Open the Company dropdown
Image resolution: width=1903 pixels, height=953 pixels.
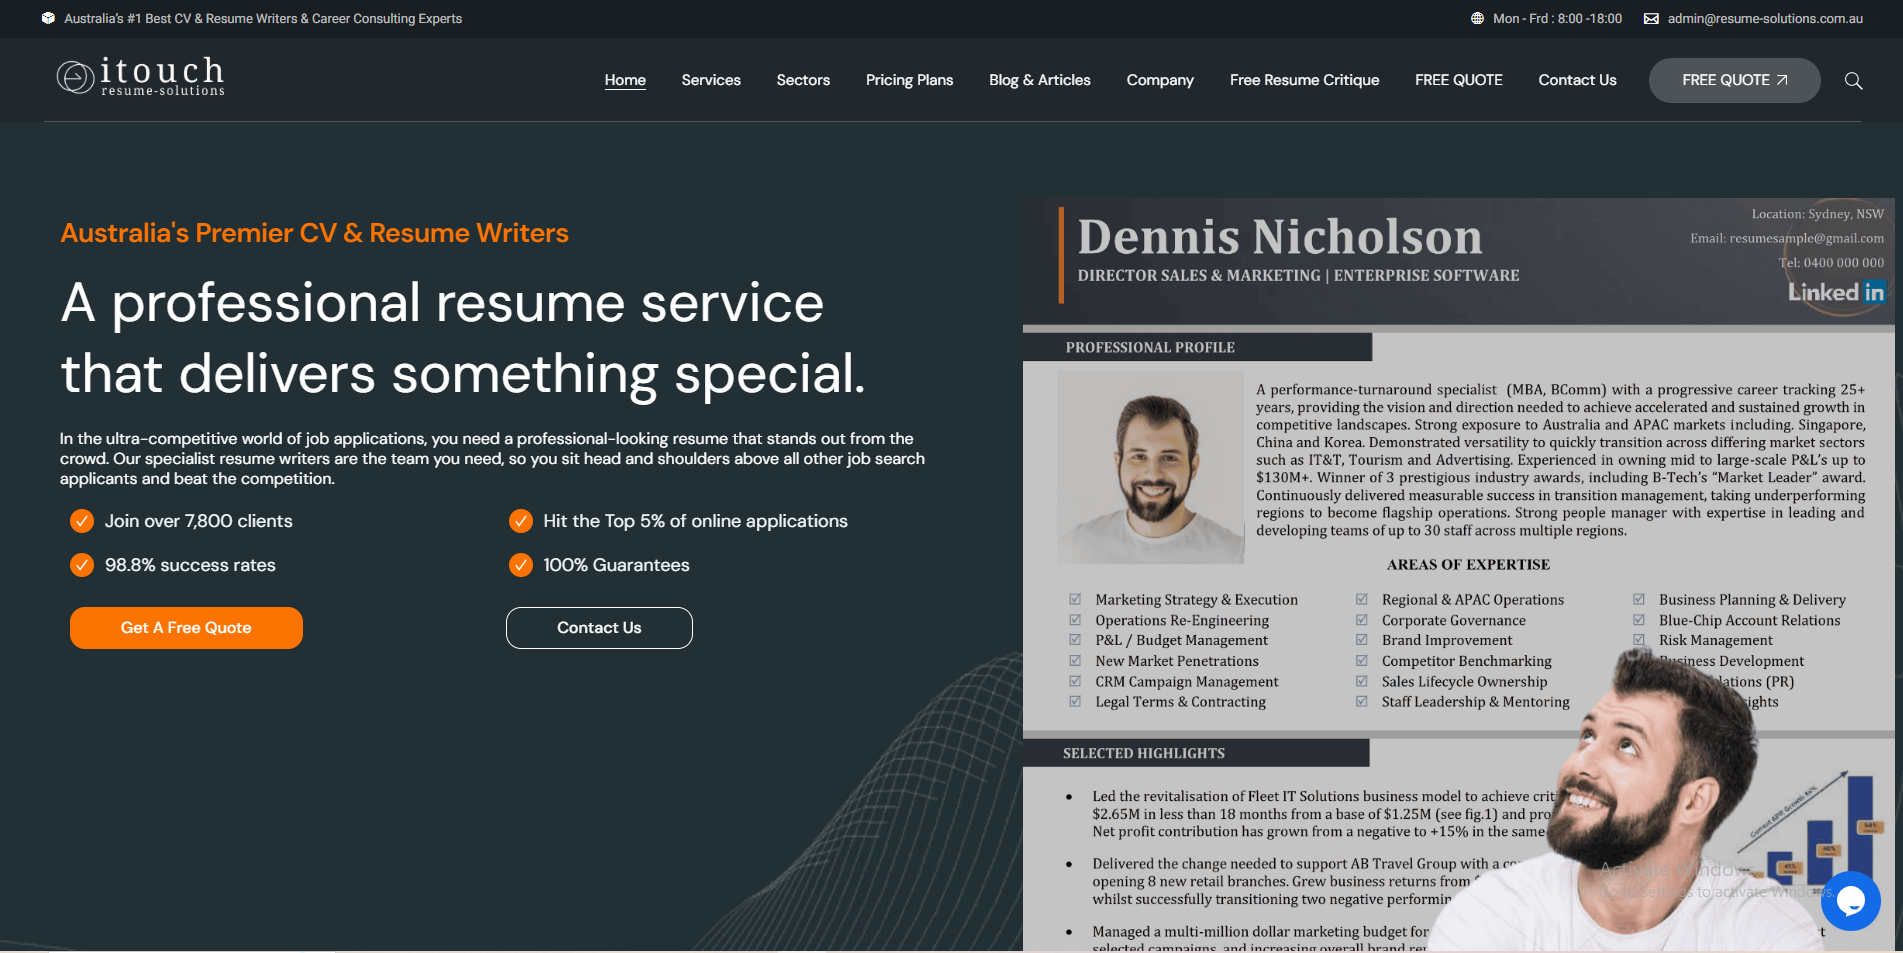pyautogui.click(x=1159, y=80)
